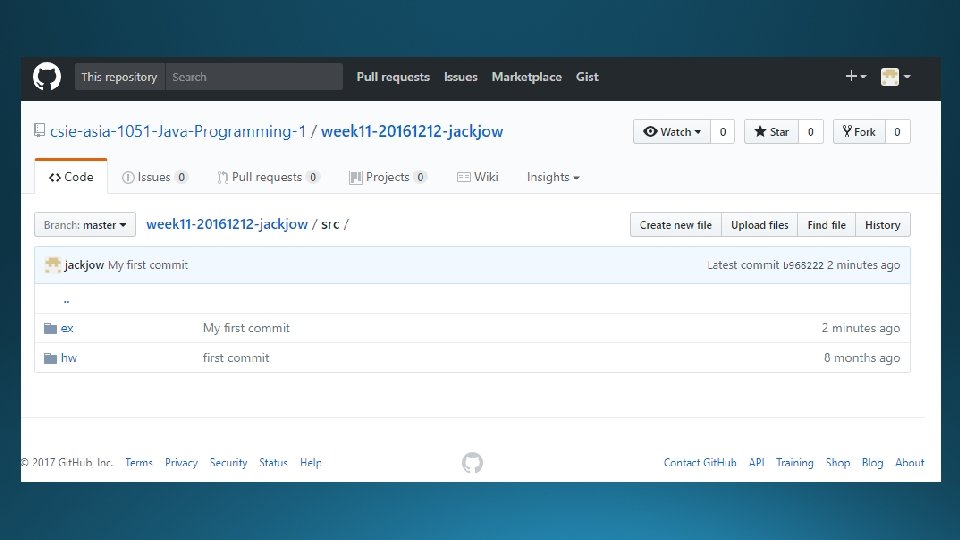Expand the Insights dropdown tab
The width and height of the screenshot is (960, 540).
pos(553,177)
